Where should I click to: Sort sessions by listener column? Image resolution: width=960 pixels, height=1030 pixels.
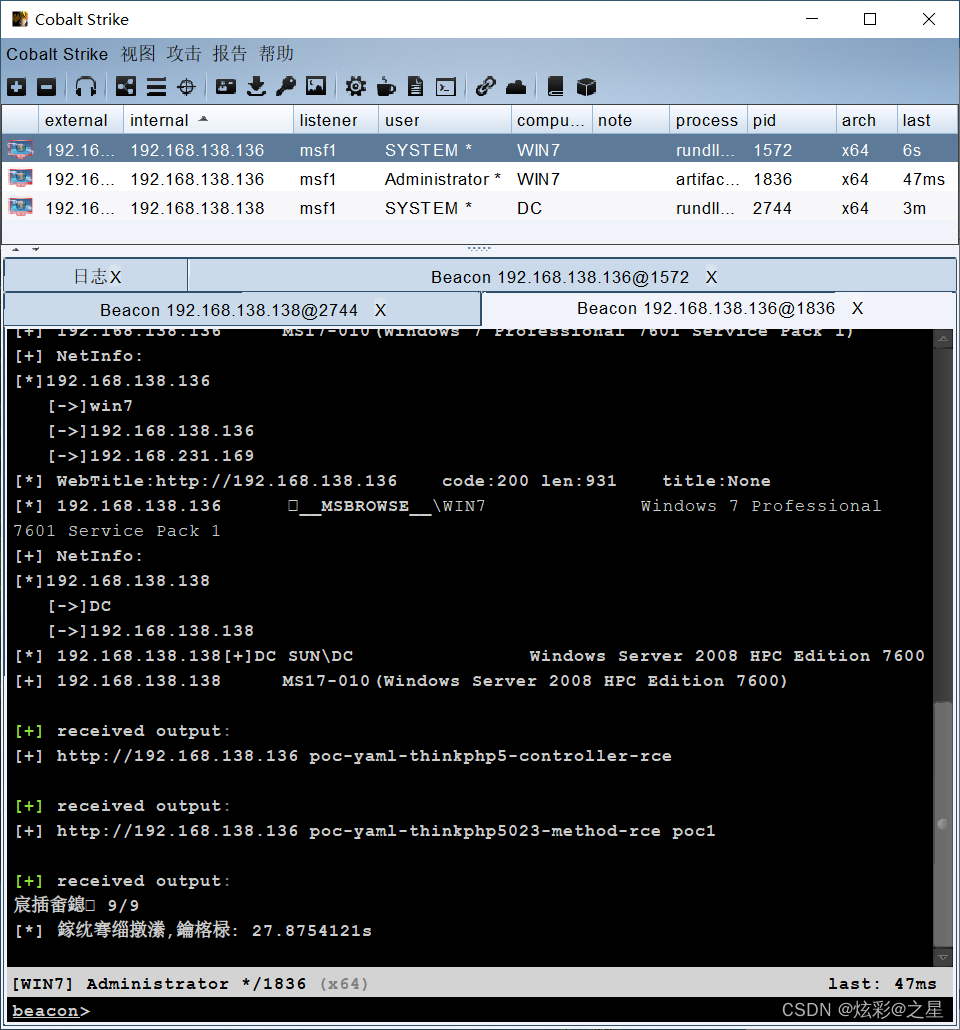[336, 120]
